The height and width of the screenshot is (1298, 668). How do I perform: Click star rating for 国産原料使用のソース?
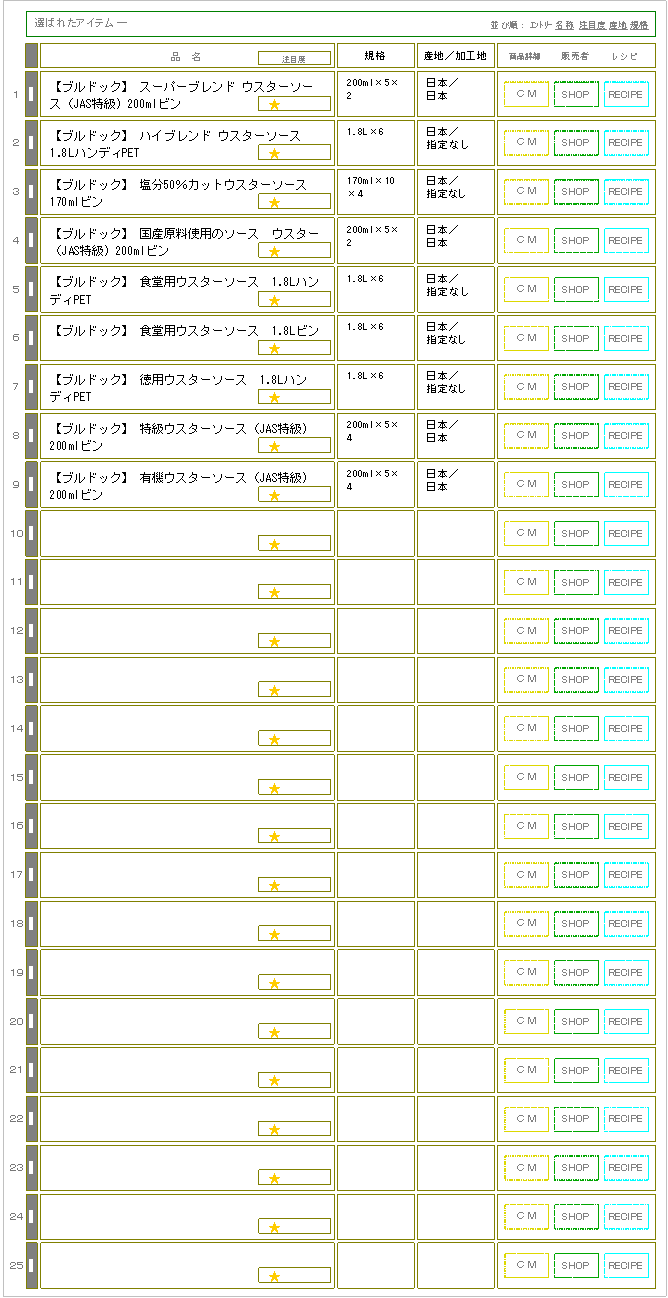click(274, 251)
